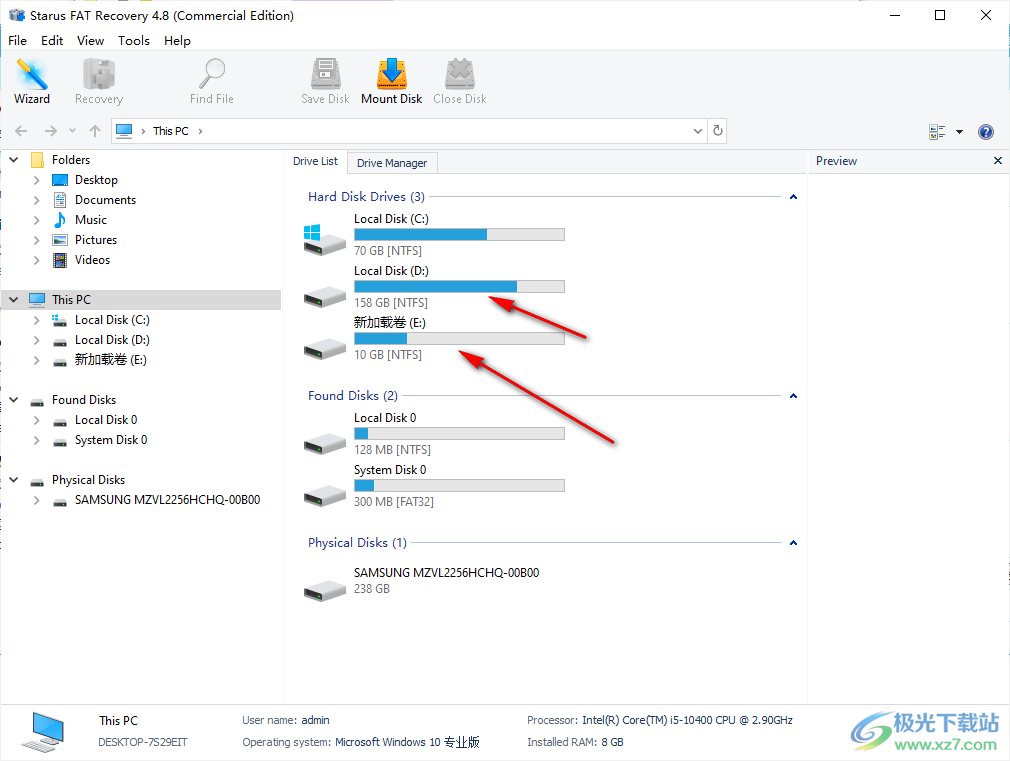Switch to the Drive Manager tab
Screen dimensions: 1010x761
(392, 163)
